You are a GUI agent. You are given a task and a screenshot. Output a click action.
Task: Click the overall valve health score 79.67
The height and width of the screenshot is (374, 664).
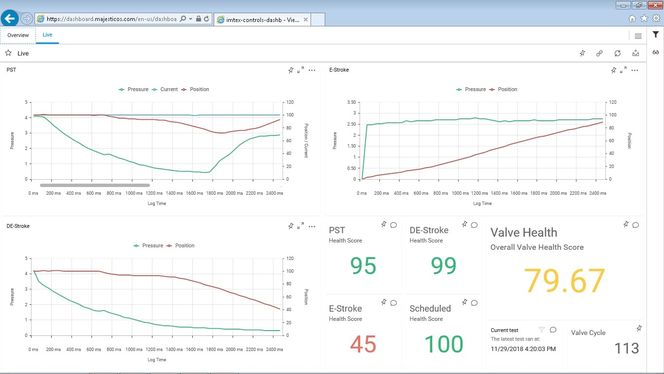pyautogui.click(x=564, y=280)
